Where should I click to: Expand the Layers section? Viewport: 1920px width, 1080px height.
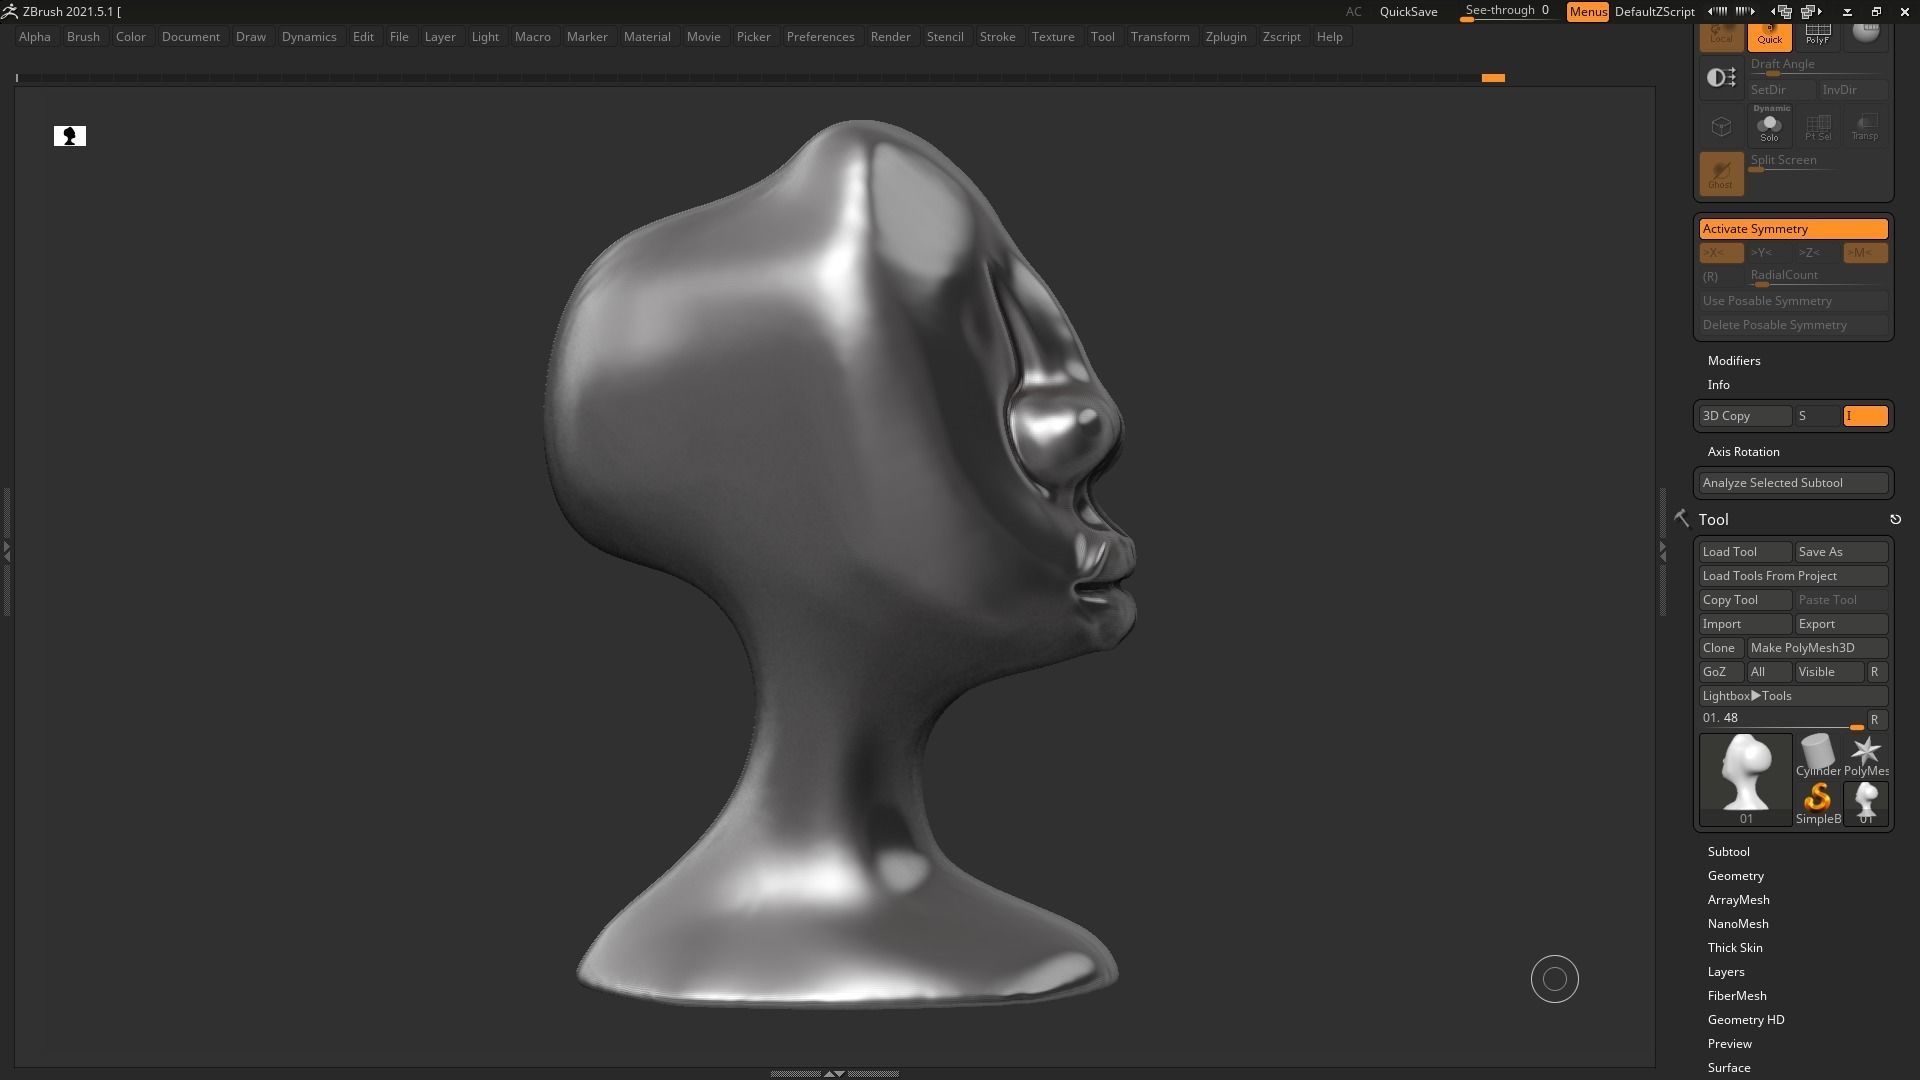[x=1726, y=972]
